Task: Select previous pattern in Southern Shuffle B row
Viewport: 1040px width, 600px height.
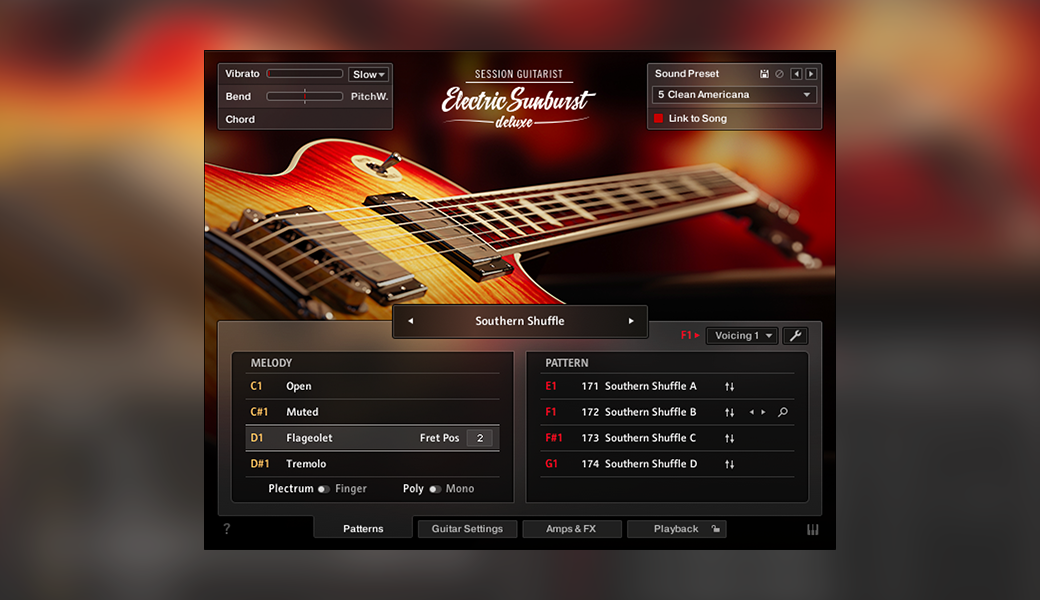Action: [x=751, y=412]
